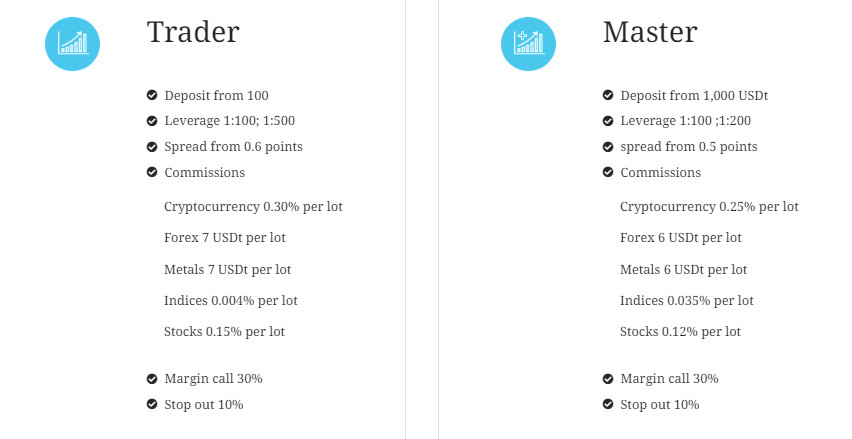Click checkmark icon beside Trader Deposit from 100

point(152,96)
